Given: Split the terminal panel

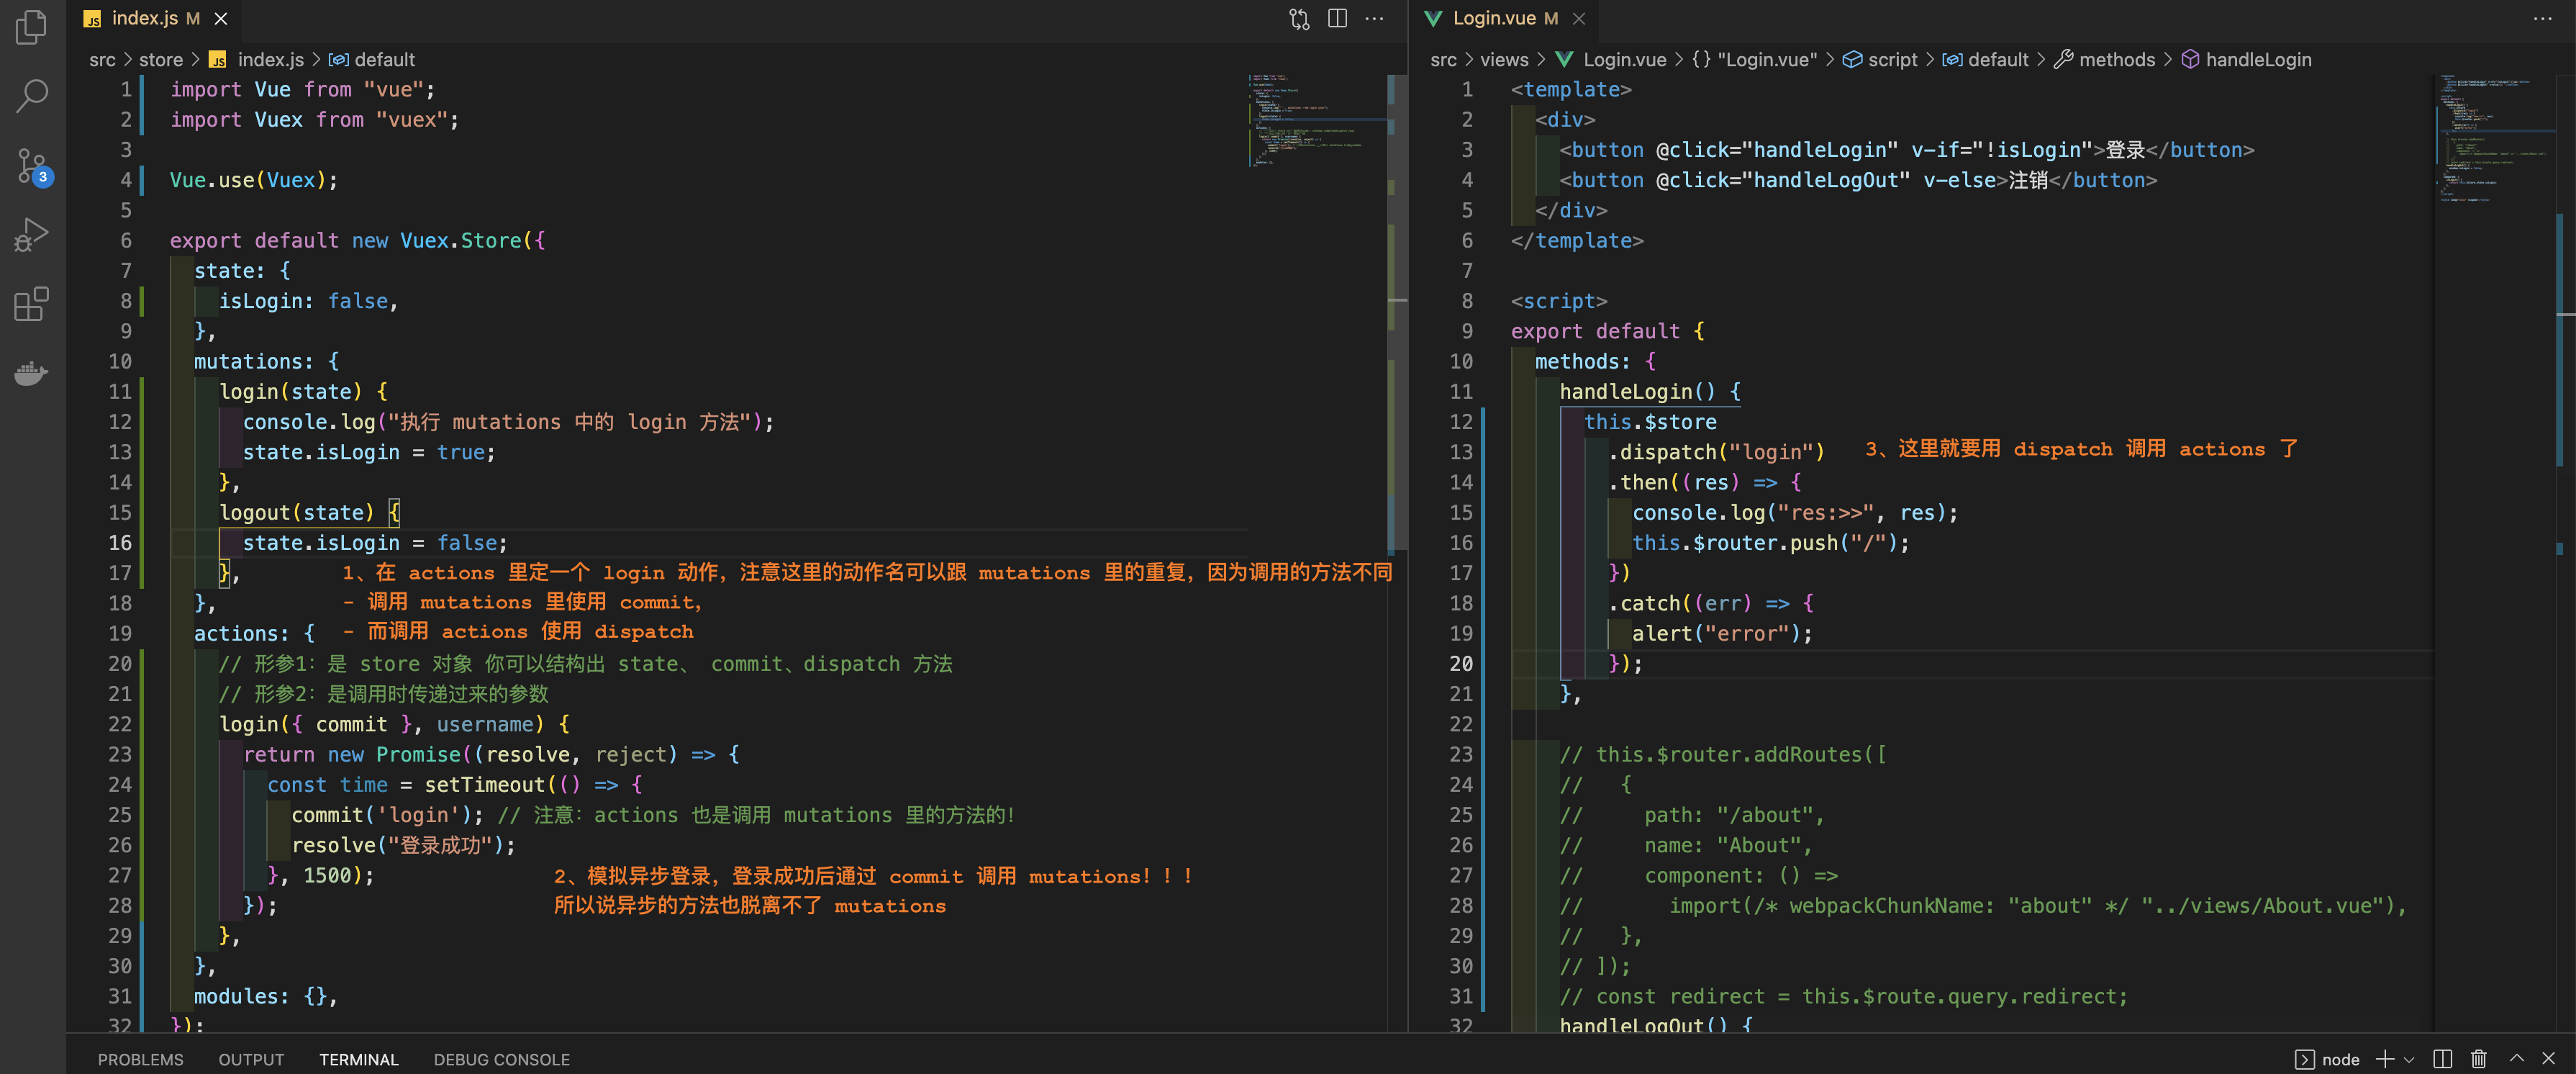Looking at the screenshot, I should pos(2443,1059).
